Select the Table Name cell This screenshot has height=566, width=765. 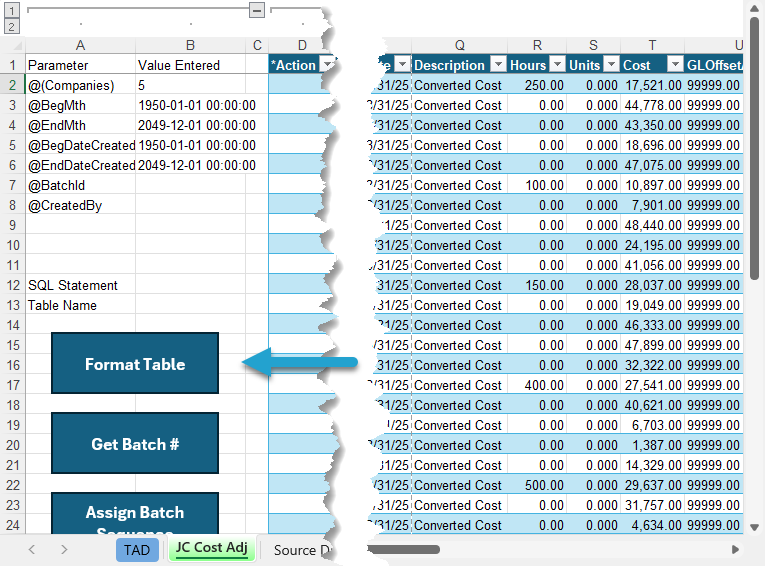tap(81, 305)
